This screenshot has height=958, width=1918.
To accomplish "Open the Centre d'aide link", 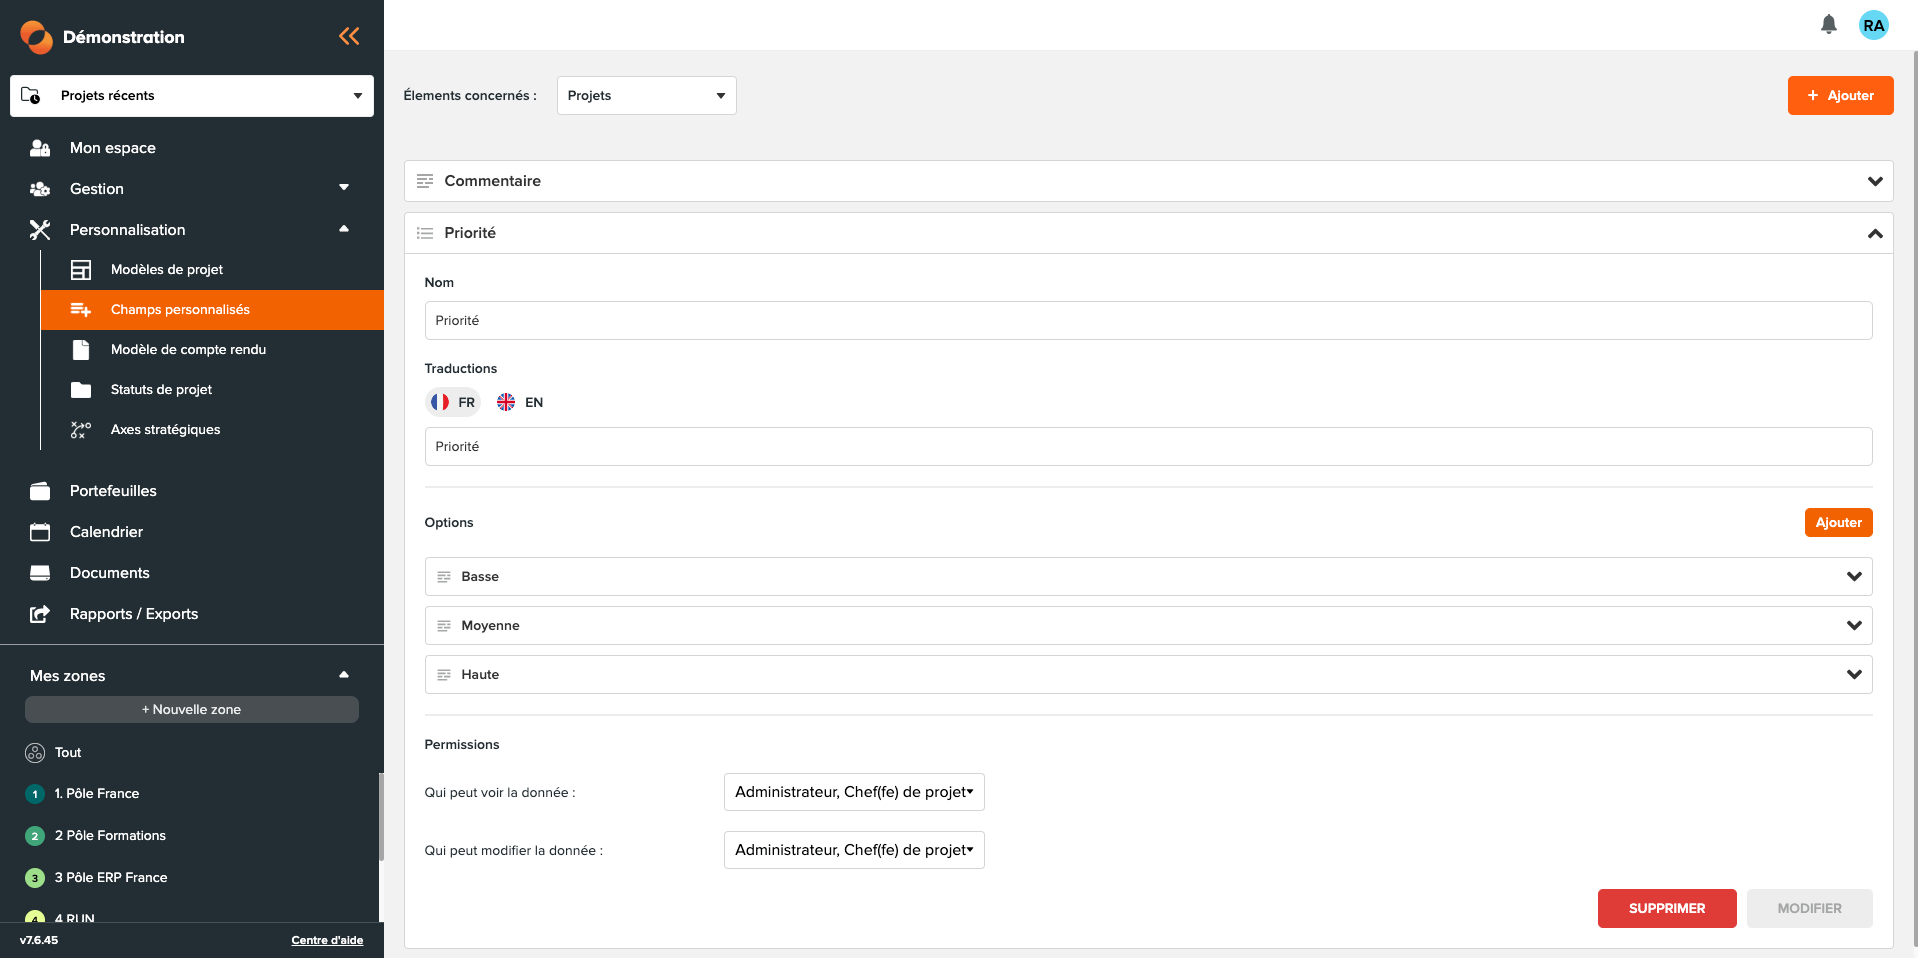I will [x=327, y=940].
